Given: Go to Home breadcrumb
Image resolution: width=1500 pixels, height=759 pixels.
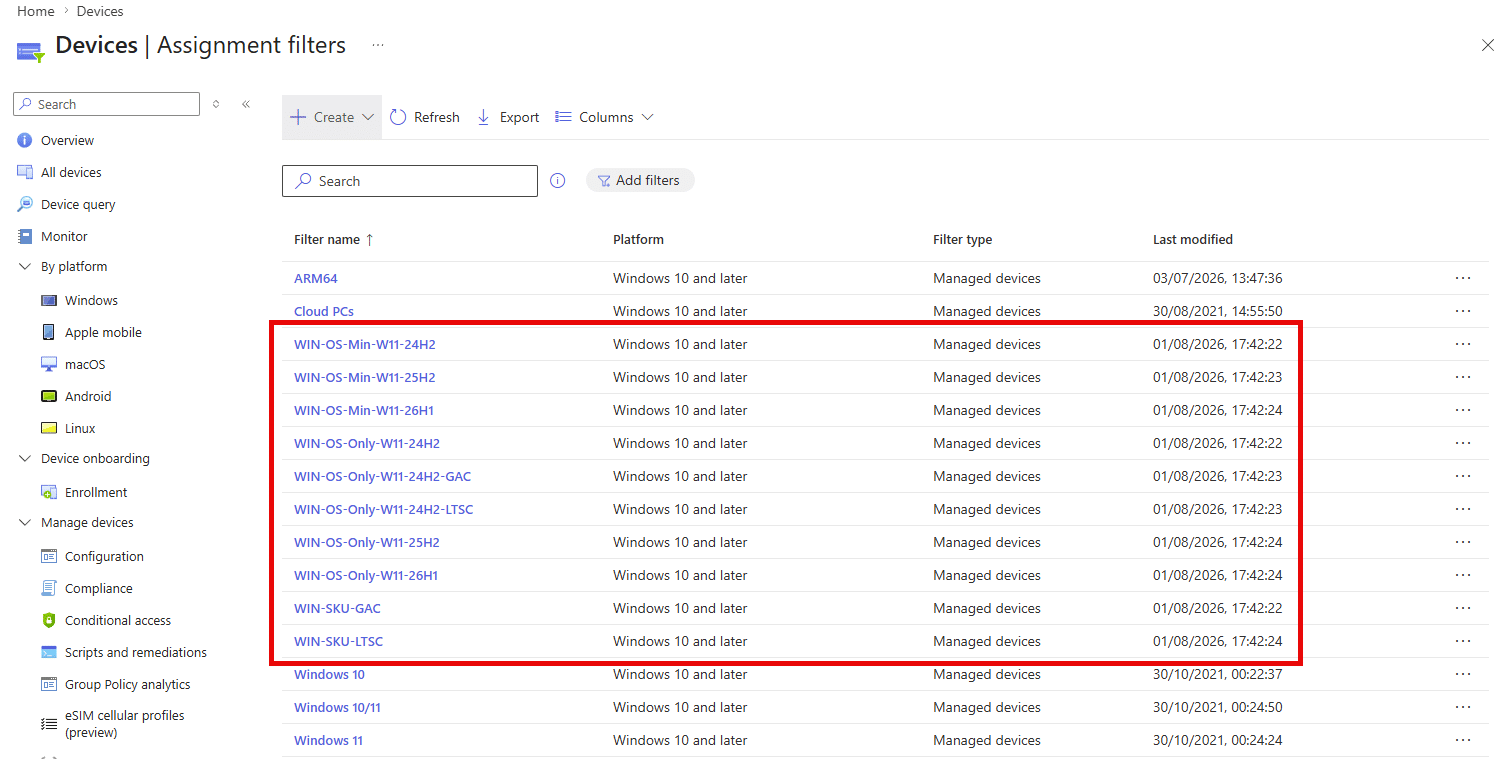Looking at the screenshot, I should pyautogui.click(x=36, y=11).
